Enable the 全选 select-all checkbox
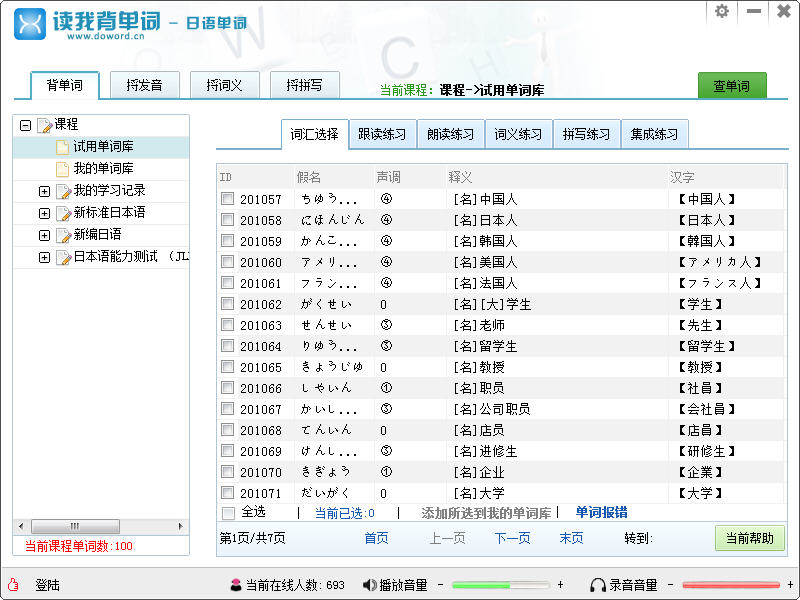The image size is (800, 600). coord(227,512)
